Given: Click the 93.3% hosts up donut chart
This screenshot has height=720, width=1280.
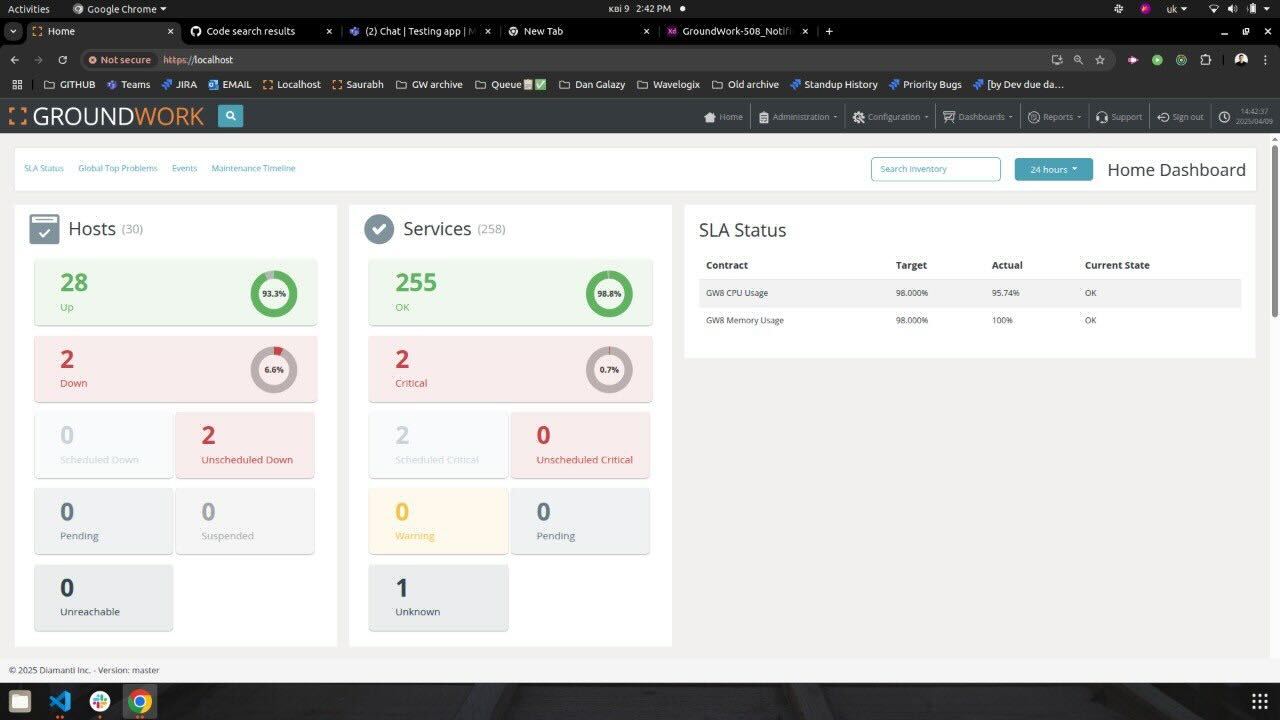Looking at the screenshot, I should pyautogui.click(x=273, y=294).
